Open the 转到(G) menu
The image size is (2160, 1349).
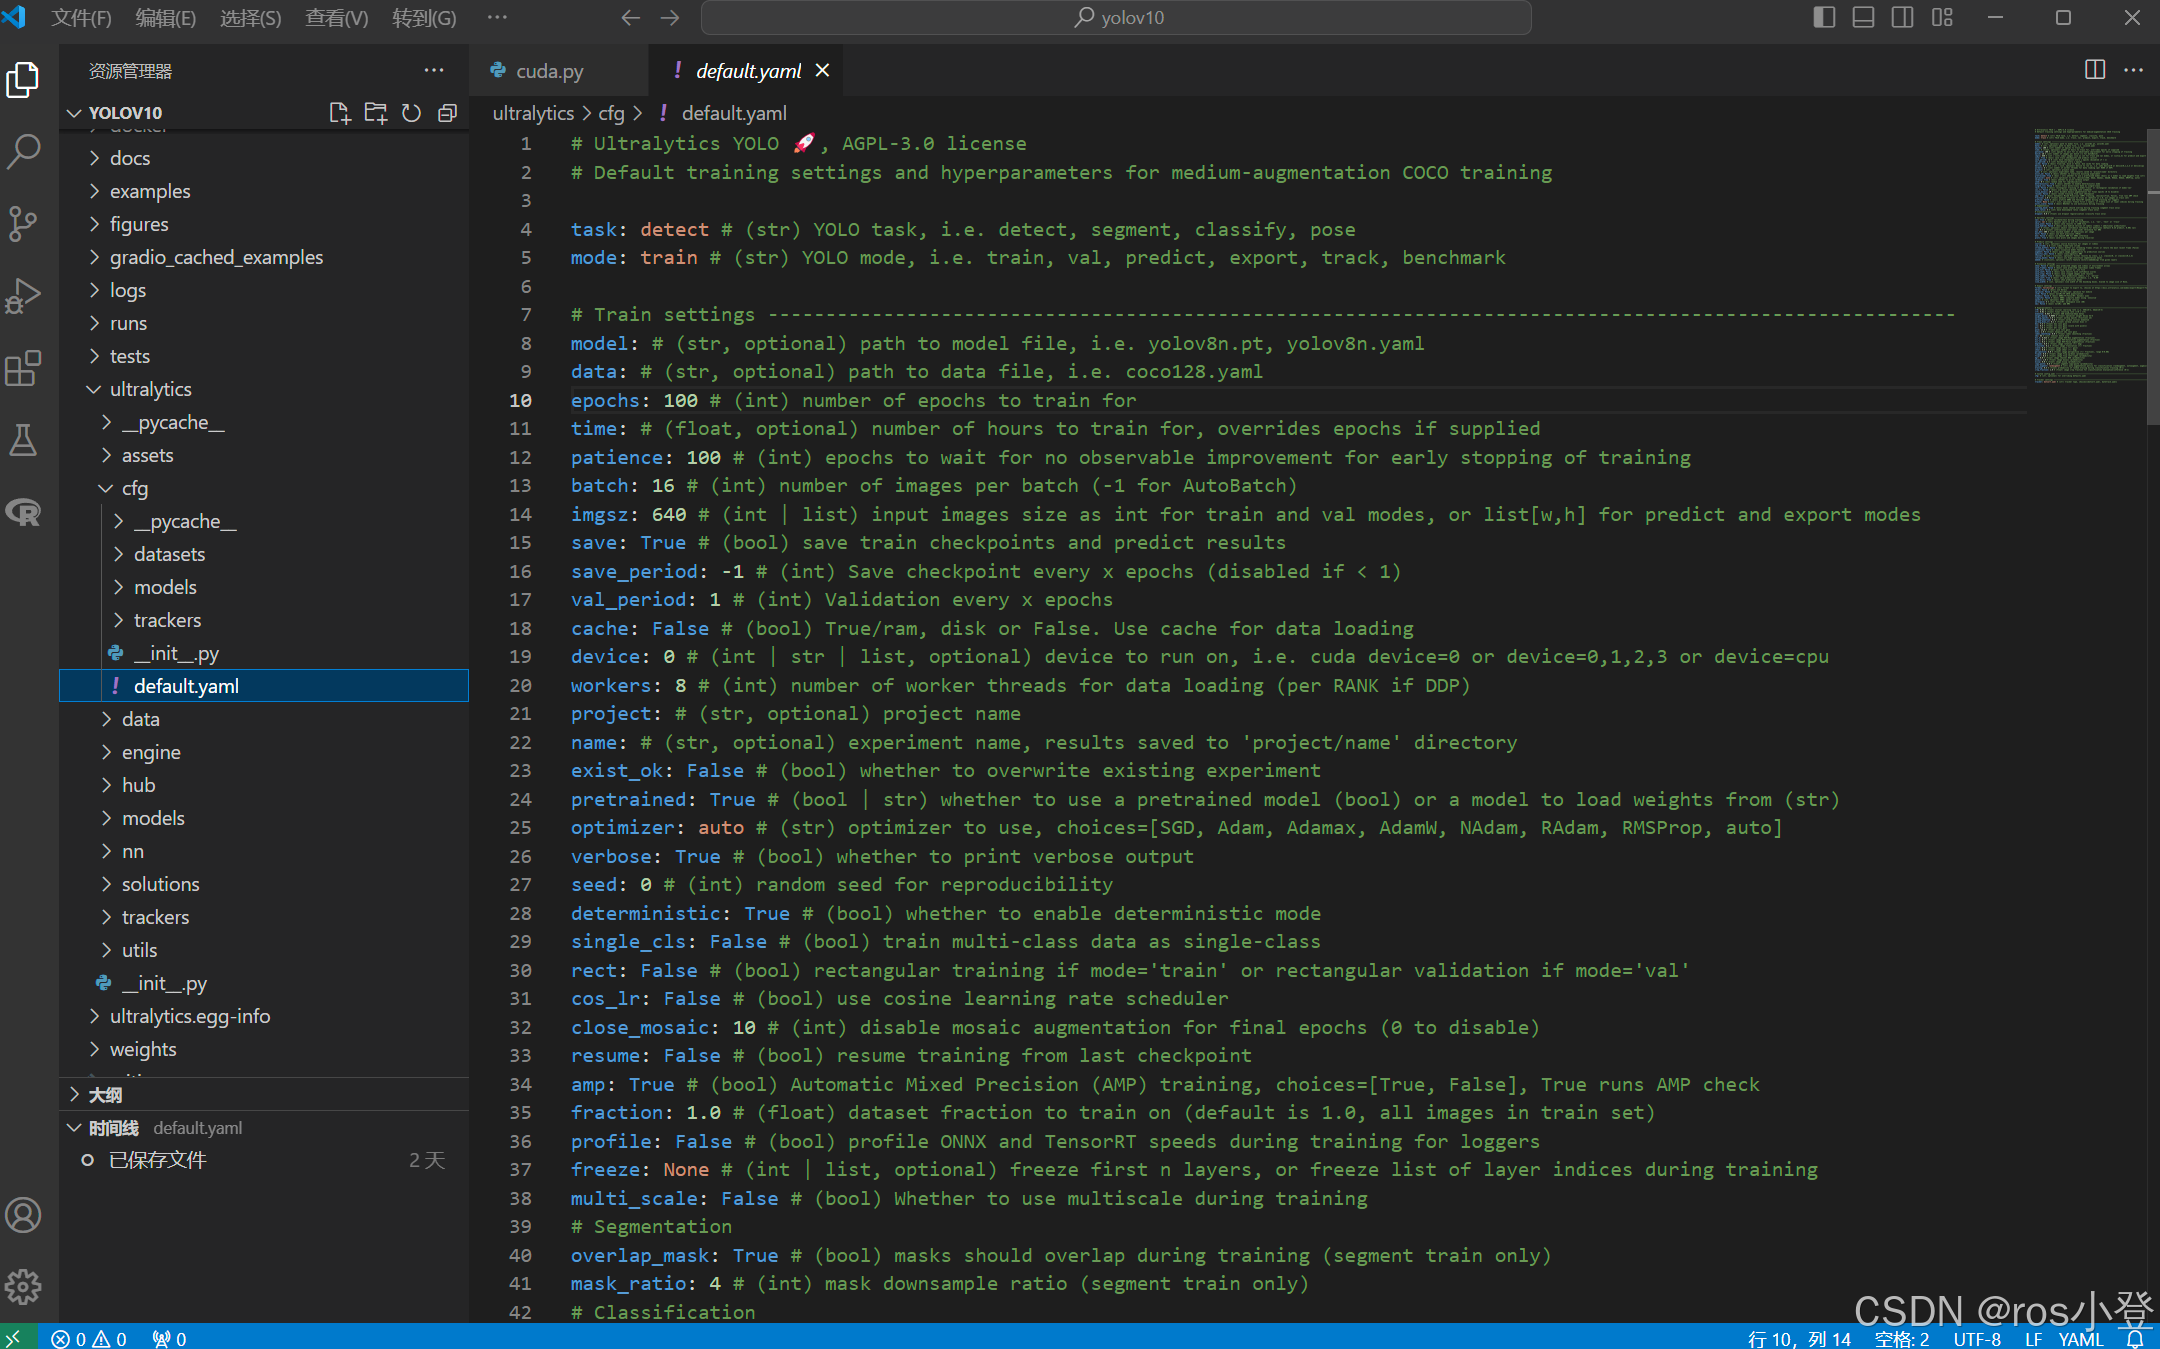pos(424,18)
